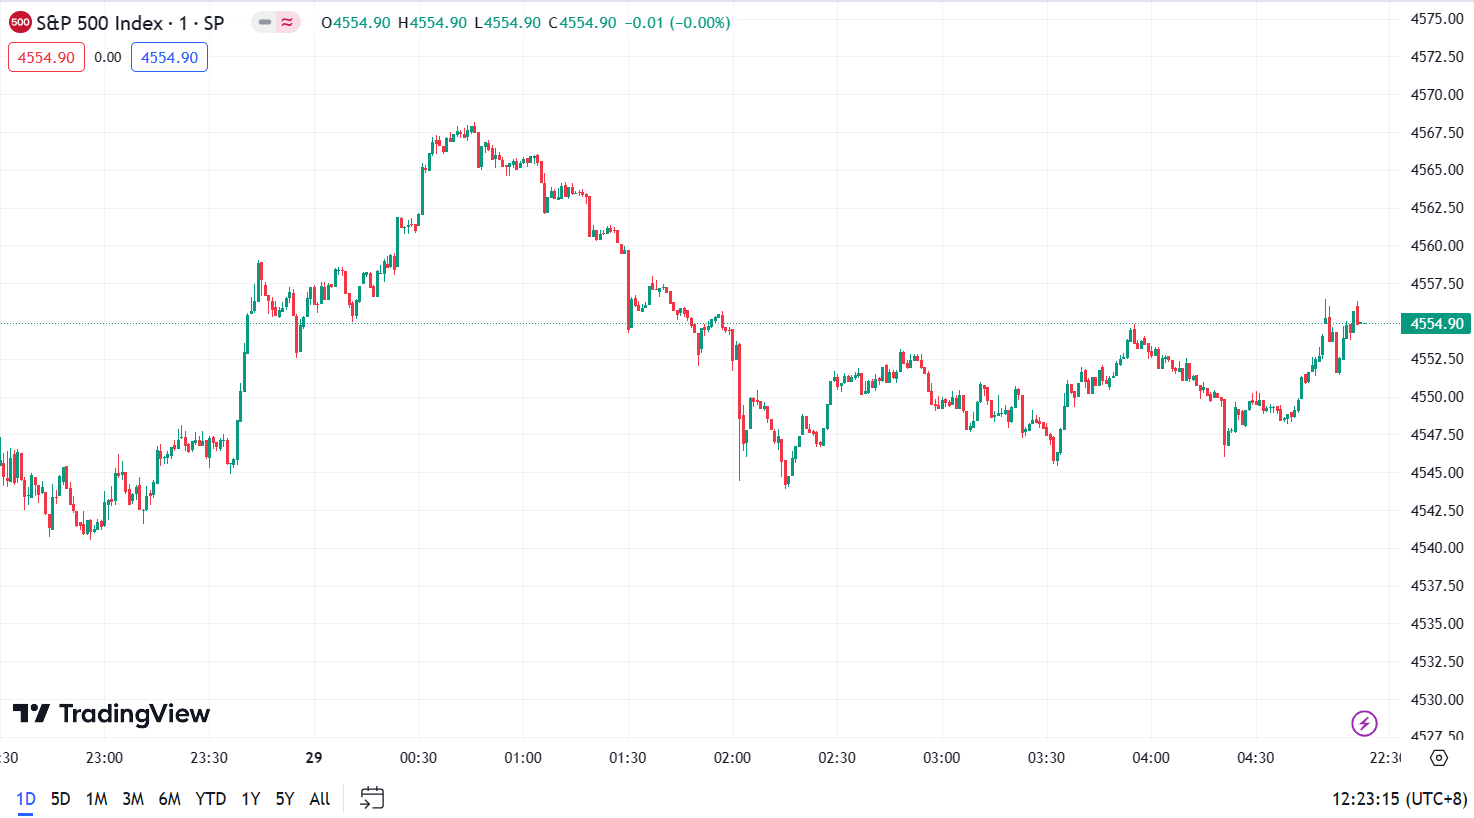The image size is (1474, 818).
Task: Switch to the 1M time range
Action: [x=96, y=798]
